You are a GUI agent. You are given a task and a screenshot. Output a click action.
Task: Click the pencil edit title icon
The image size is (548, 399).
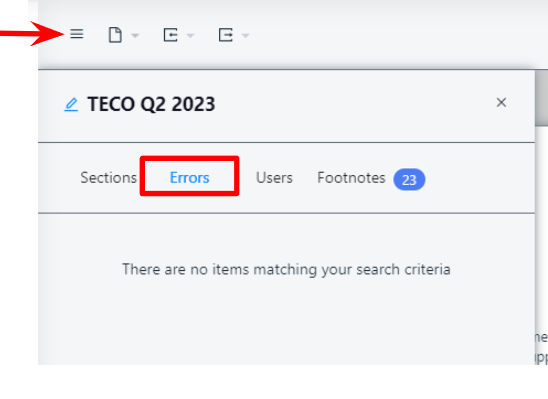(x=71, y=105)
